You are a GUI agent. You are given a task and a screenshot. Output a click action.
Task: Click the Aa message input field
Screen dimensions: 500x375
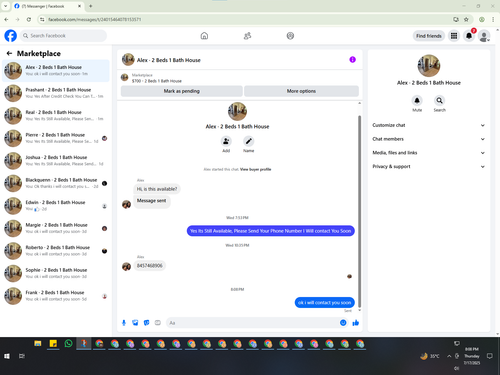point(253,323)
